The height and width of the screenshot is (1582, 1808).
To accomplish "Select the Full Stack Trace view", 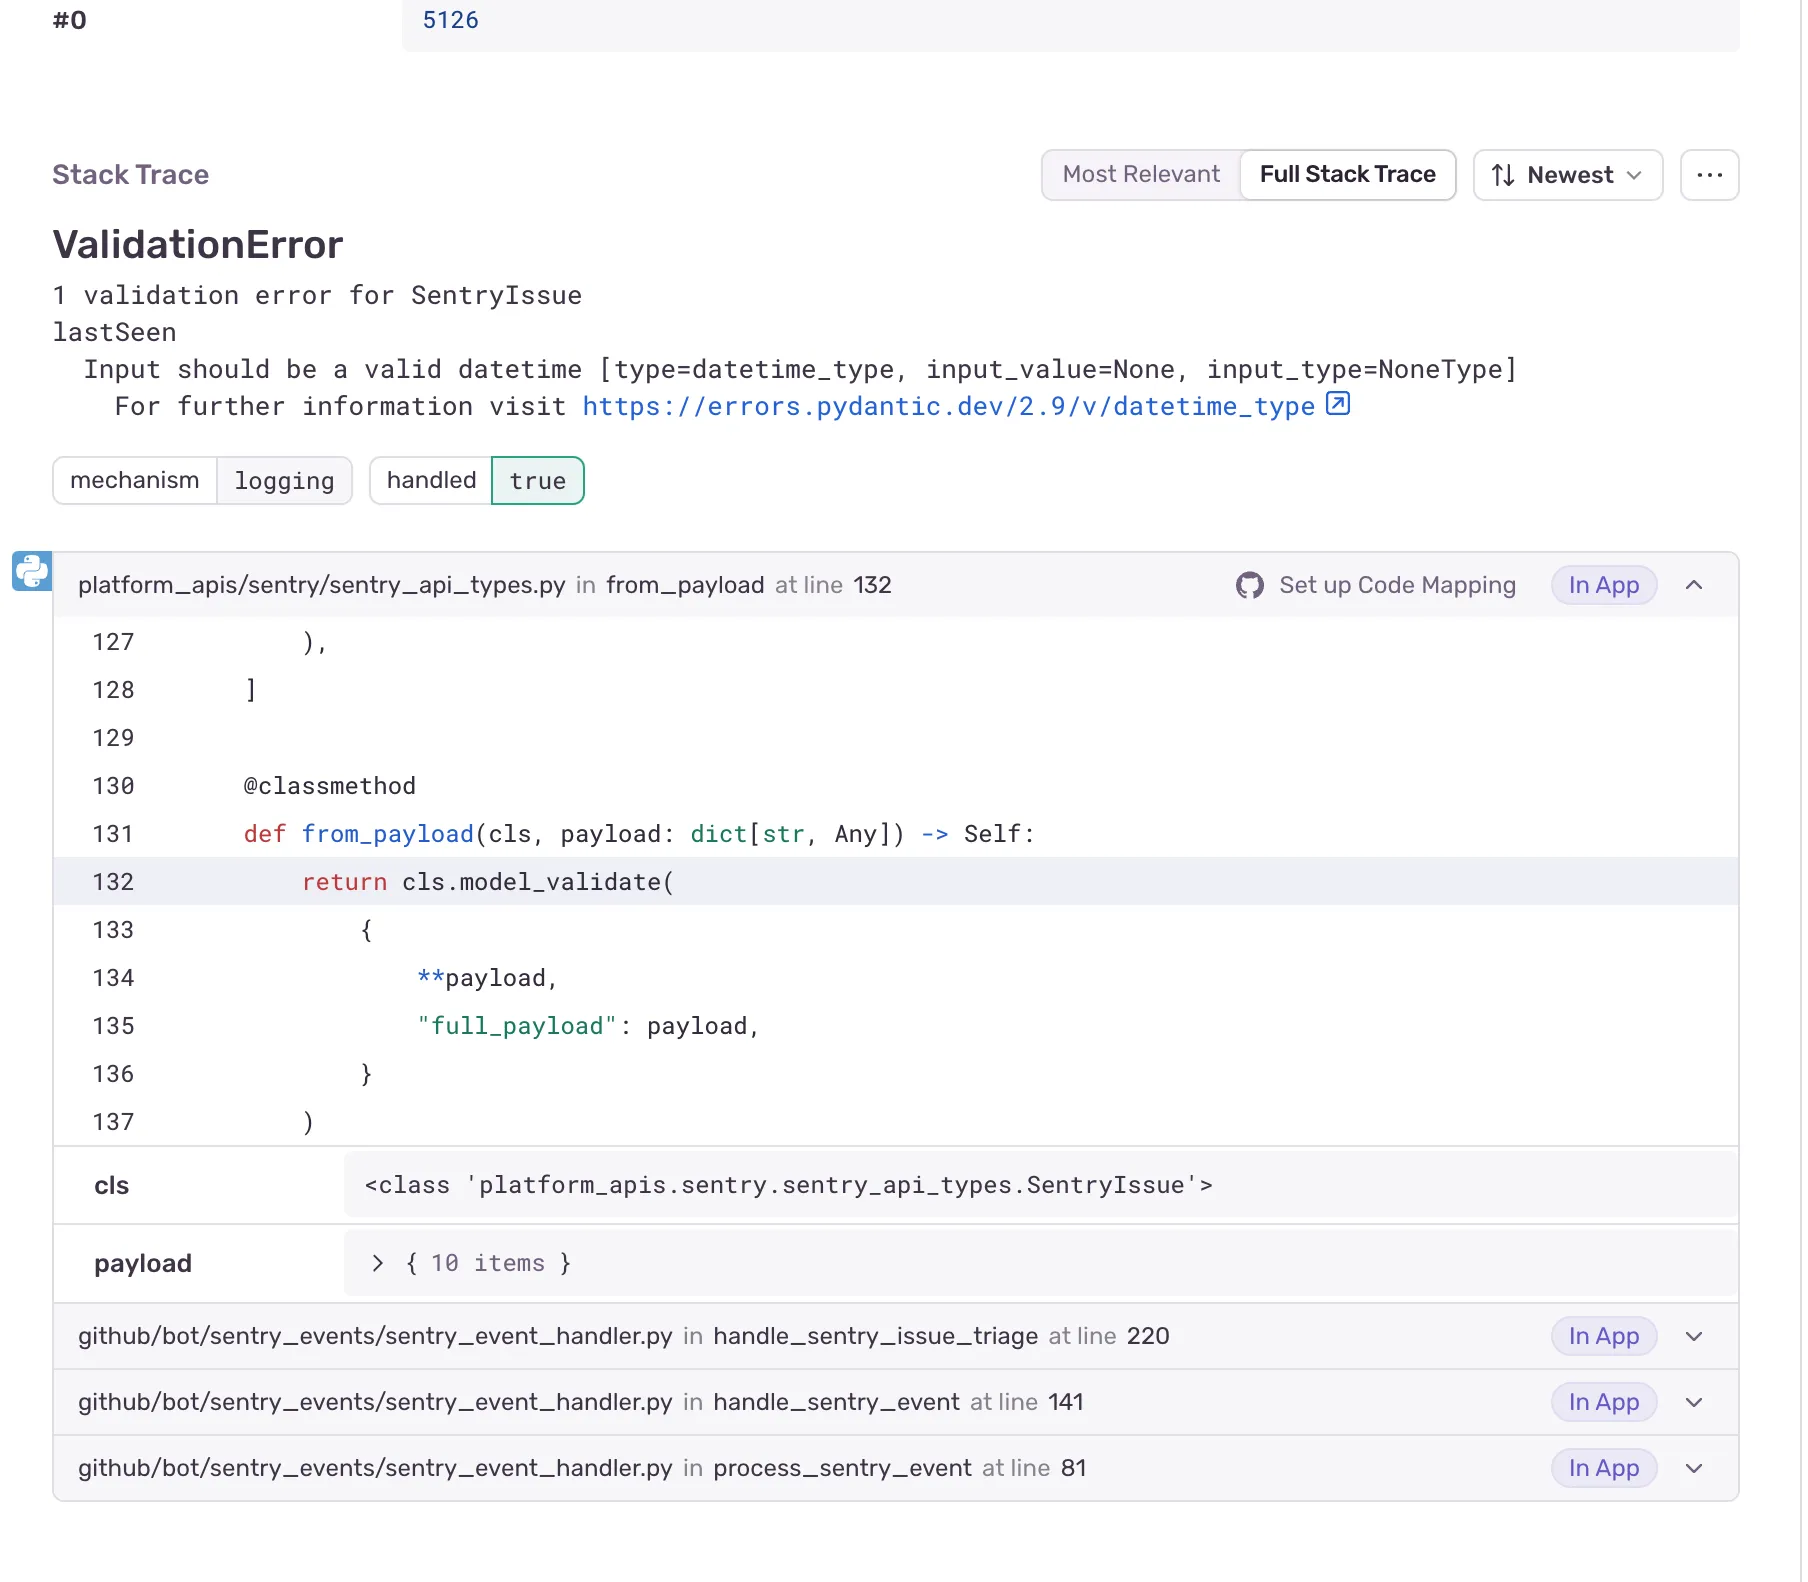I will point(1348,174).
